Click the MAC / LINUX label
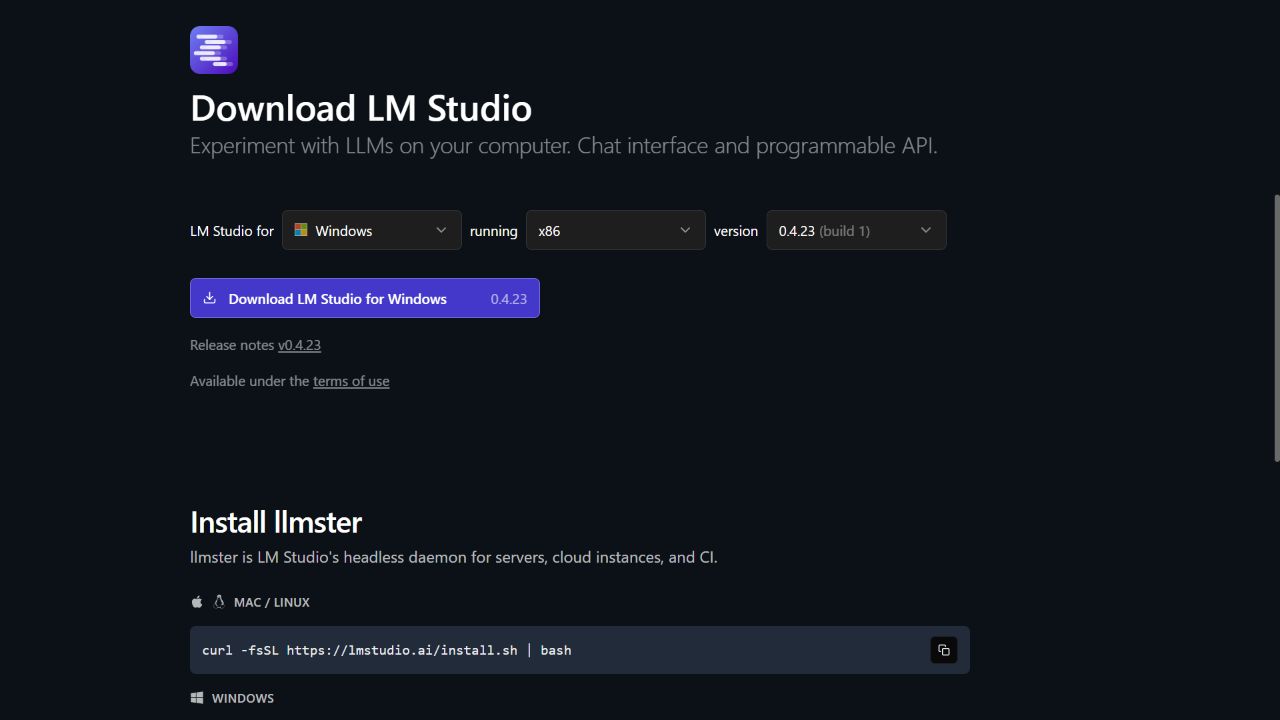The image size is (1280, 720). [272, 602]
